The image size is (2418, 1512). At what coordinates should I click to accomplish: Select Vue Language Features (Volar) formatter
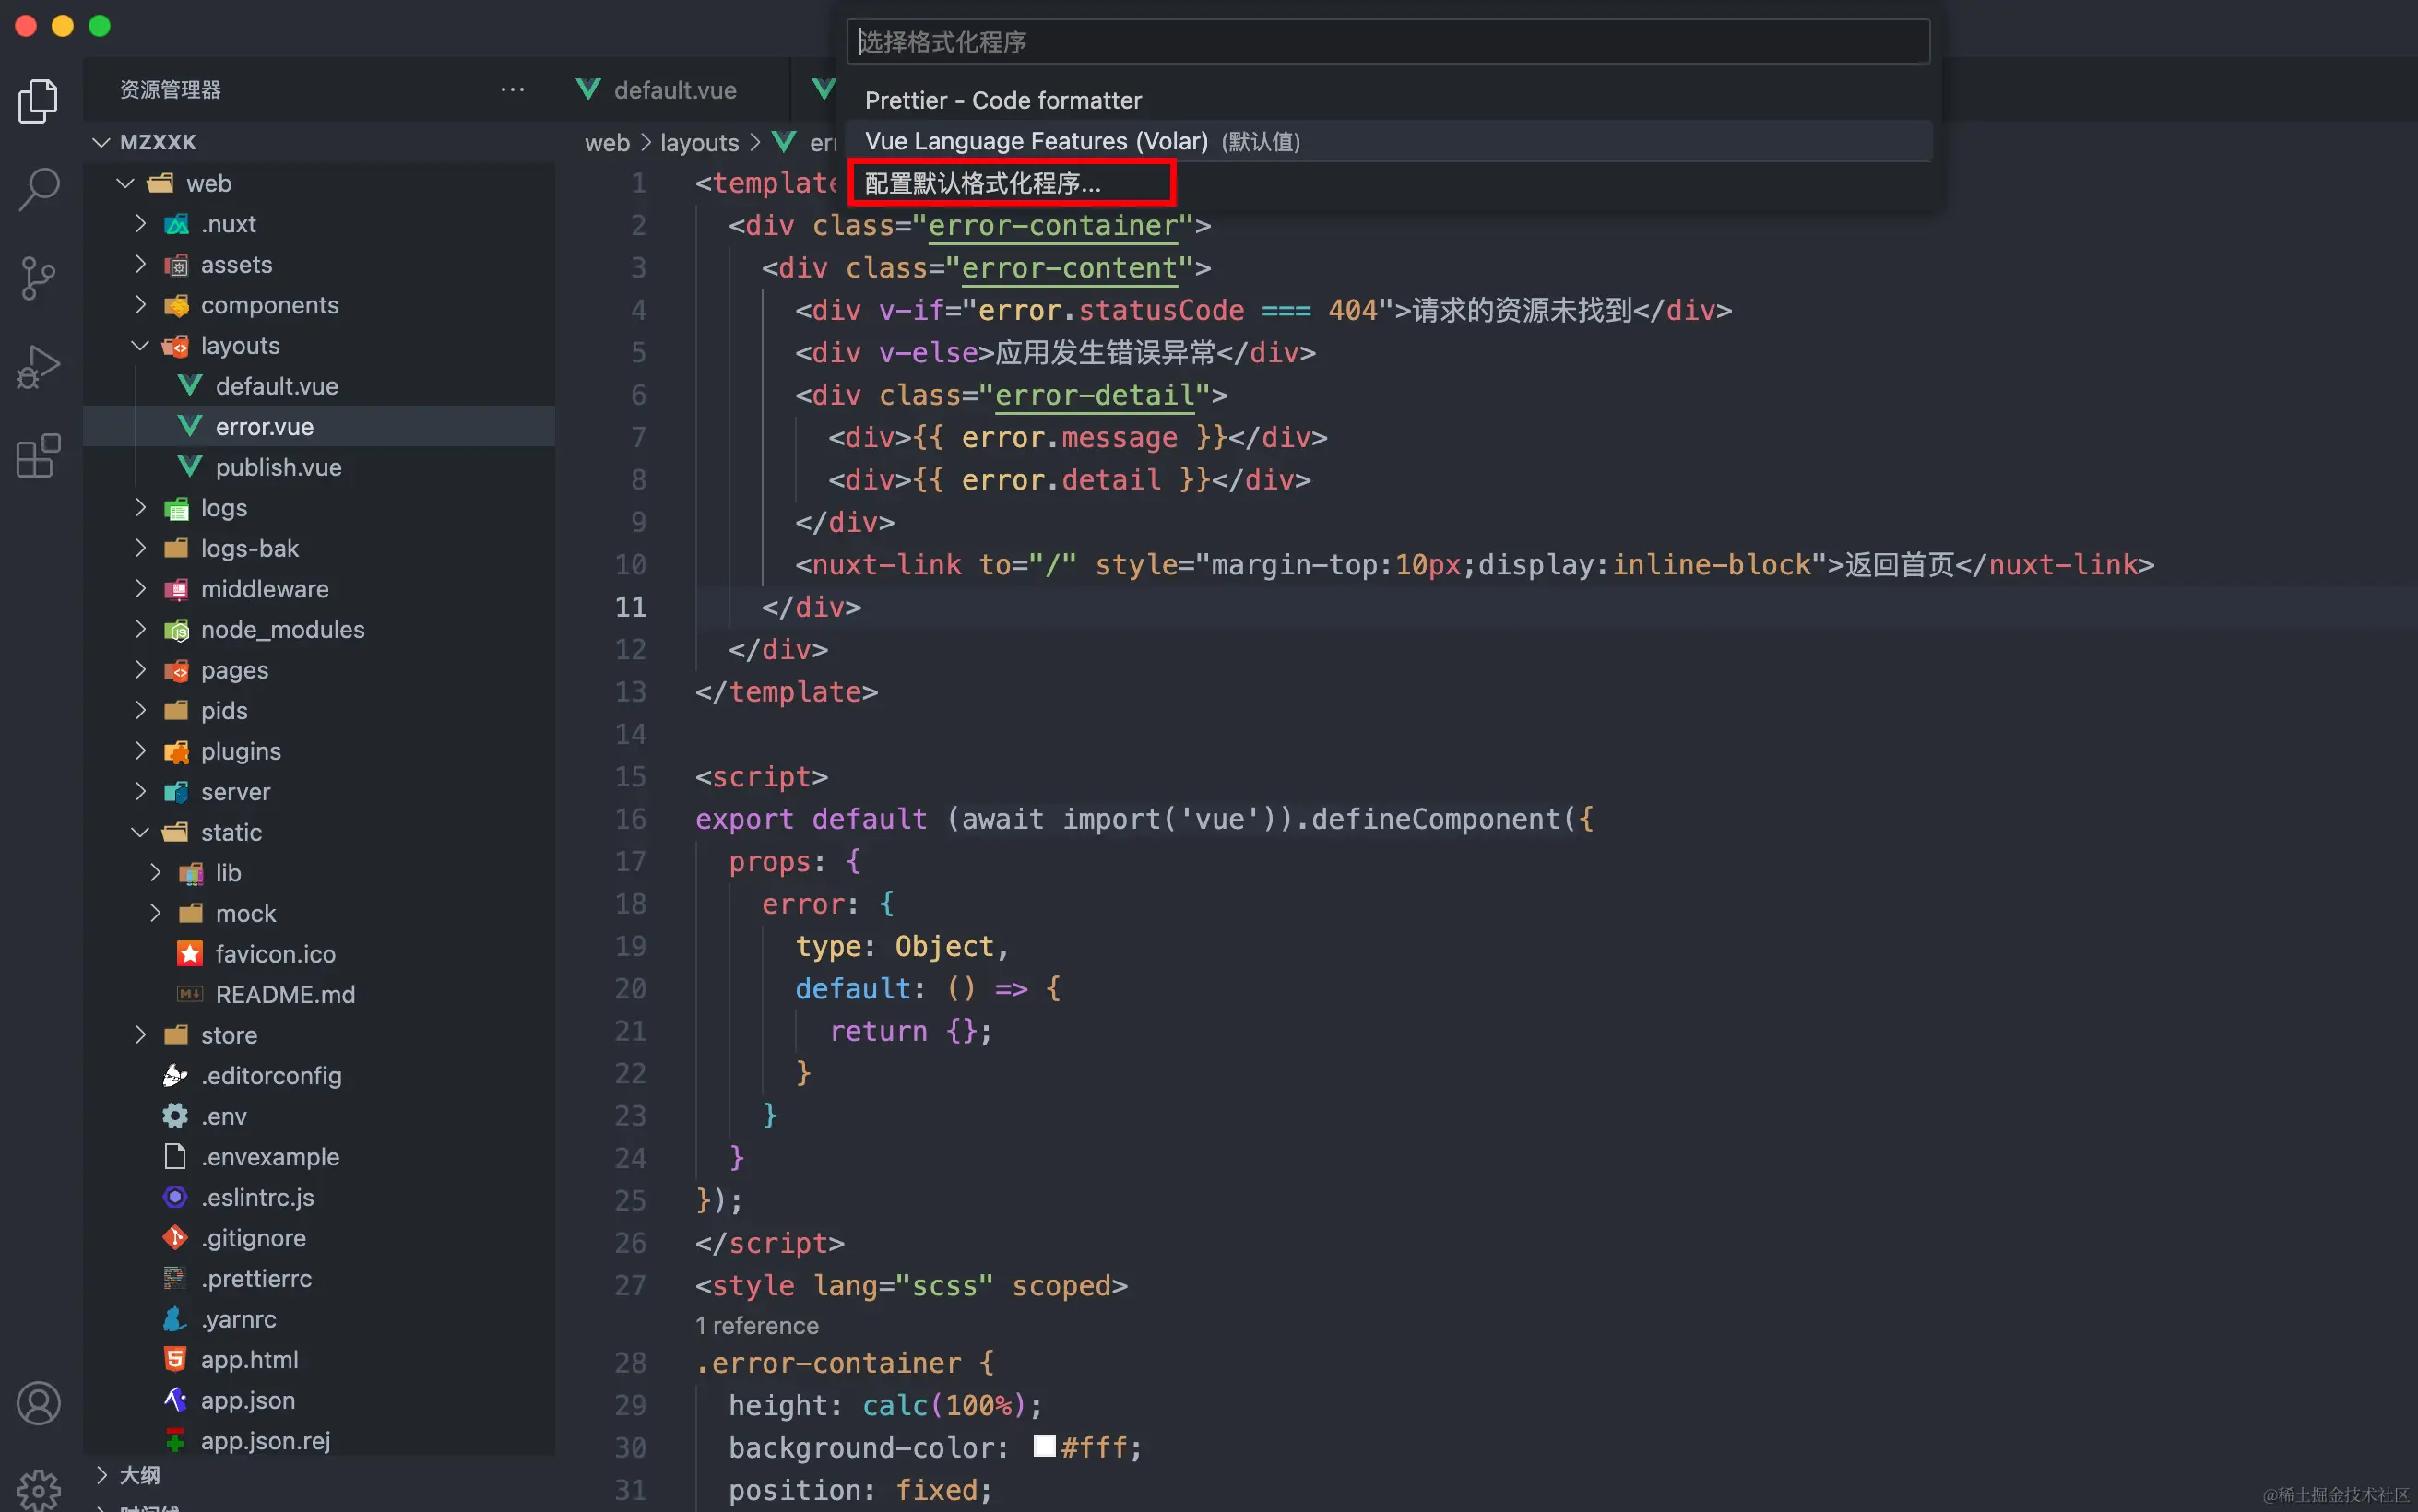(1036, 141)
